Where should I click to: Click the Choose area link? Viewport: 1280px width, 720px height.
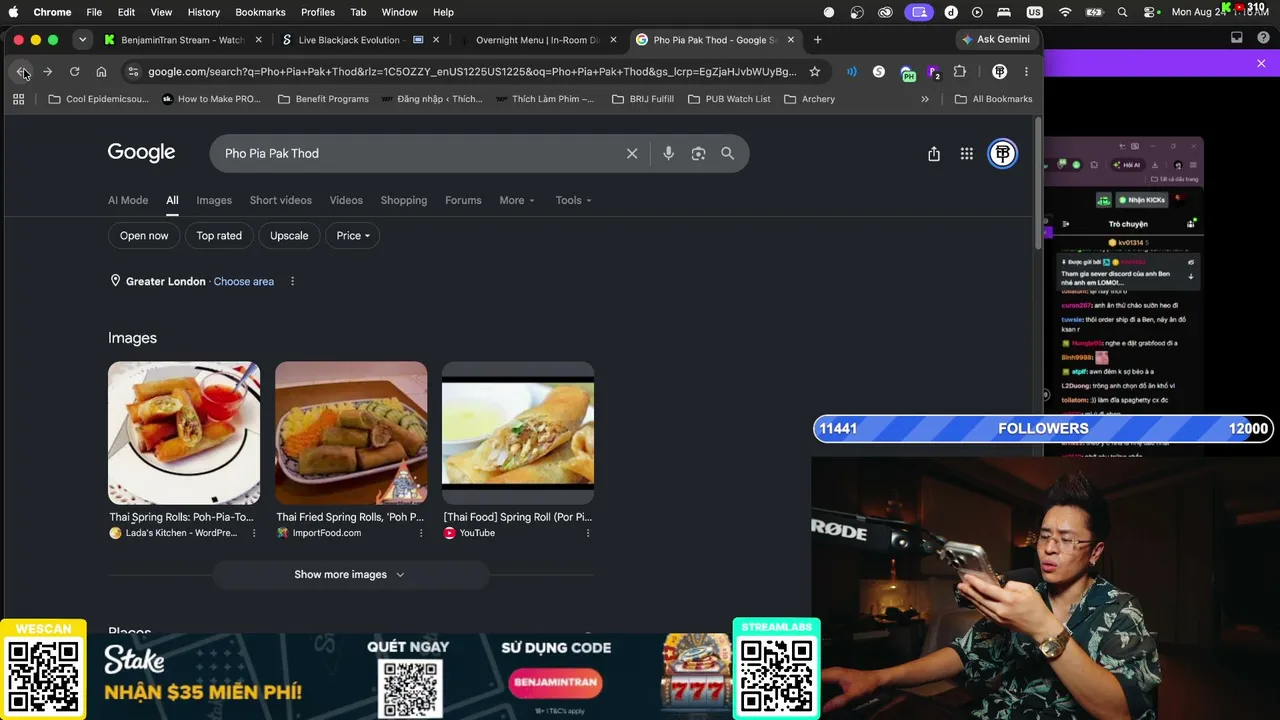244,281
